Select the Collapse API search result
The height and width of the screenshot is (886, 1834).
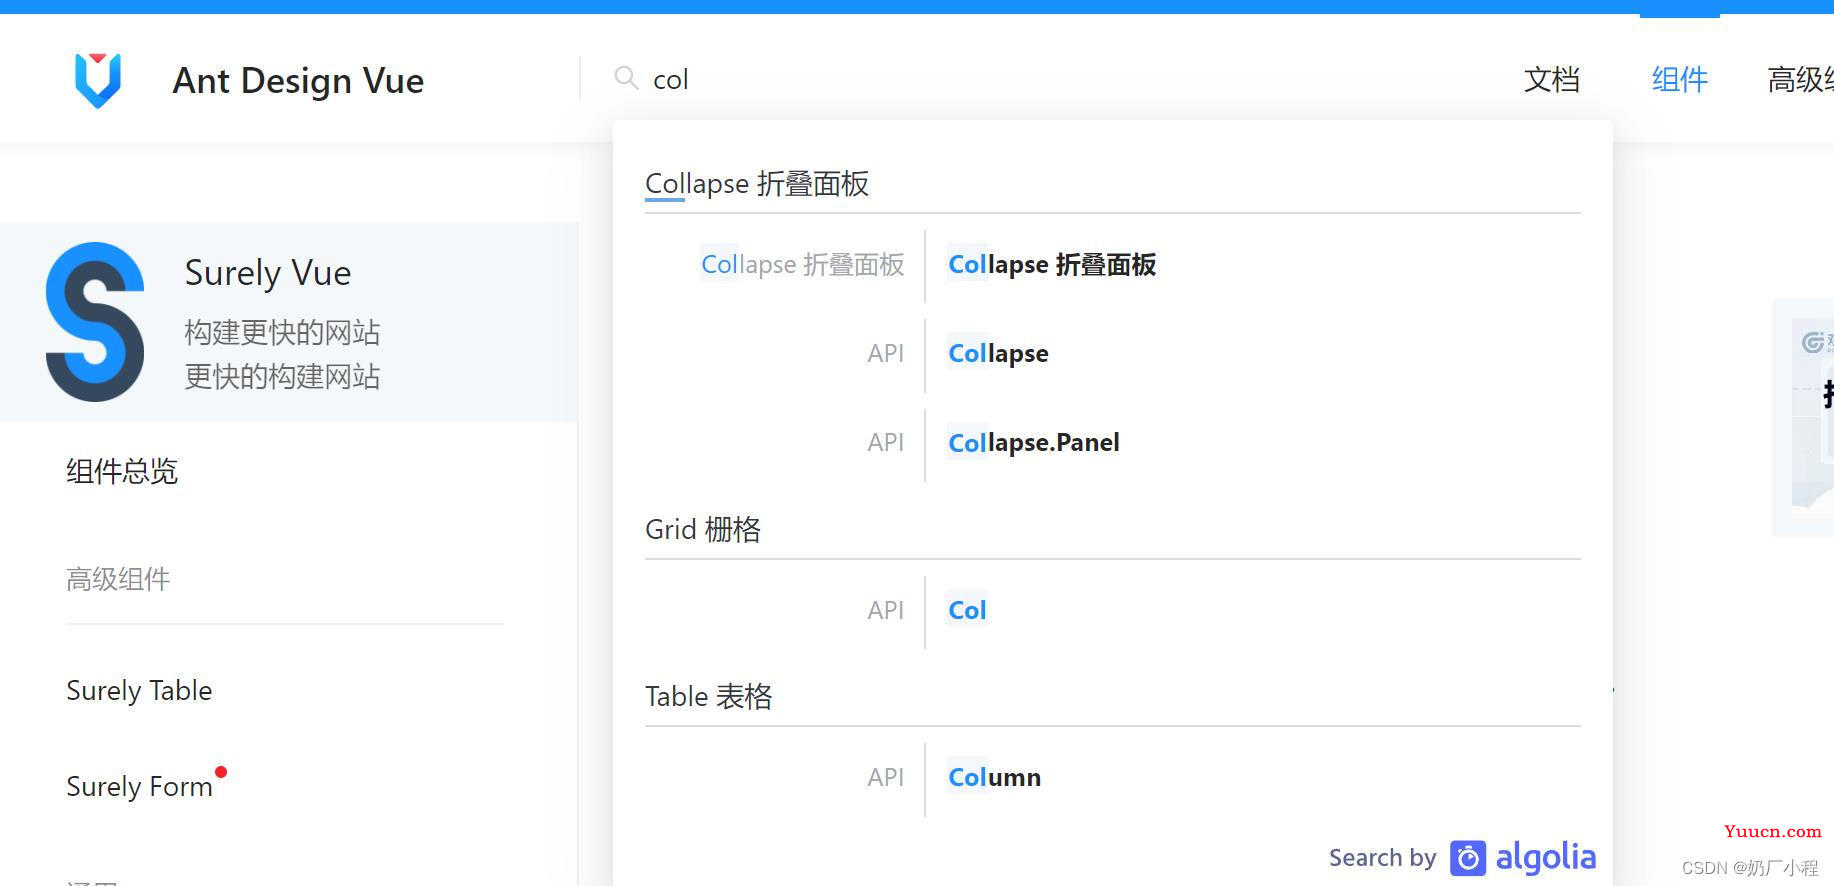click(x=998, y=353)
